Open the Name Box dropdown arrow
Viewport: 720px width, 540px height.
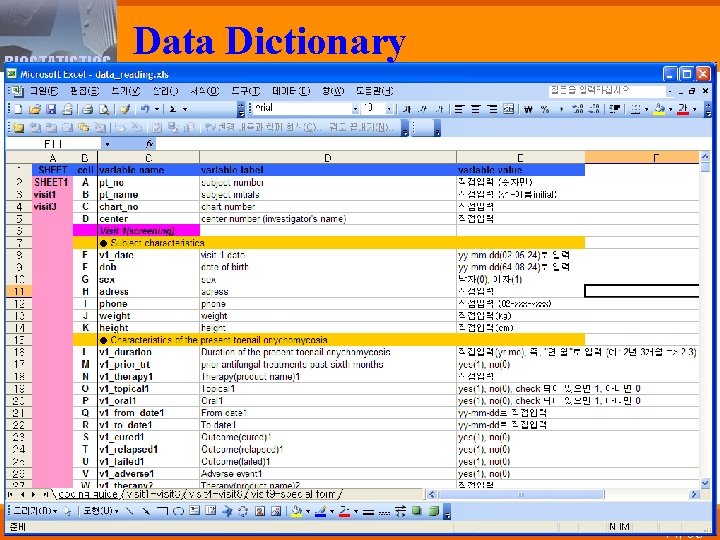(107, 144)
